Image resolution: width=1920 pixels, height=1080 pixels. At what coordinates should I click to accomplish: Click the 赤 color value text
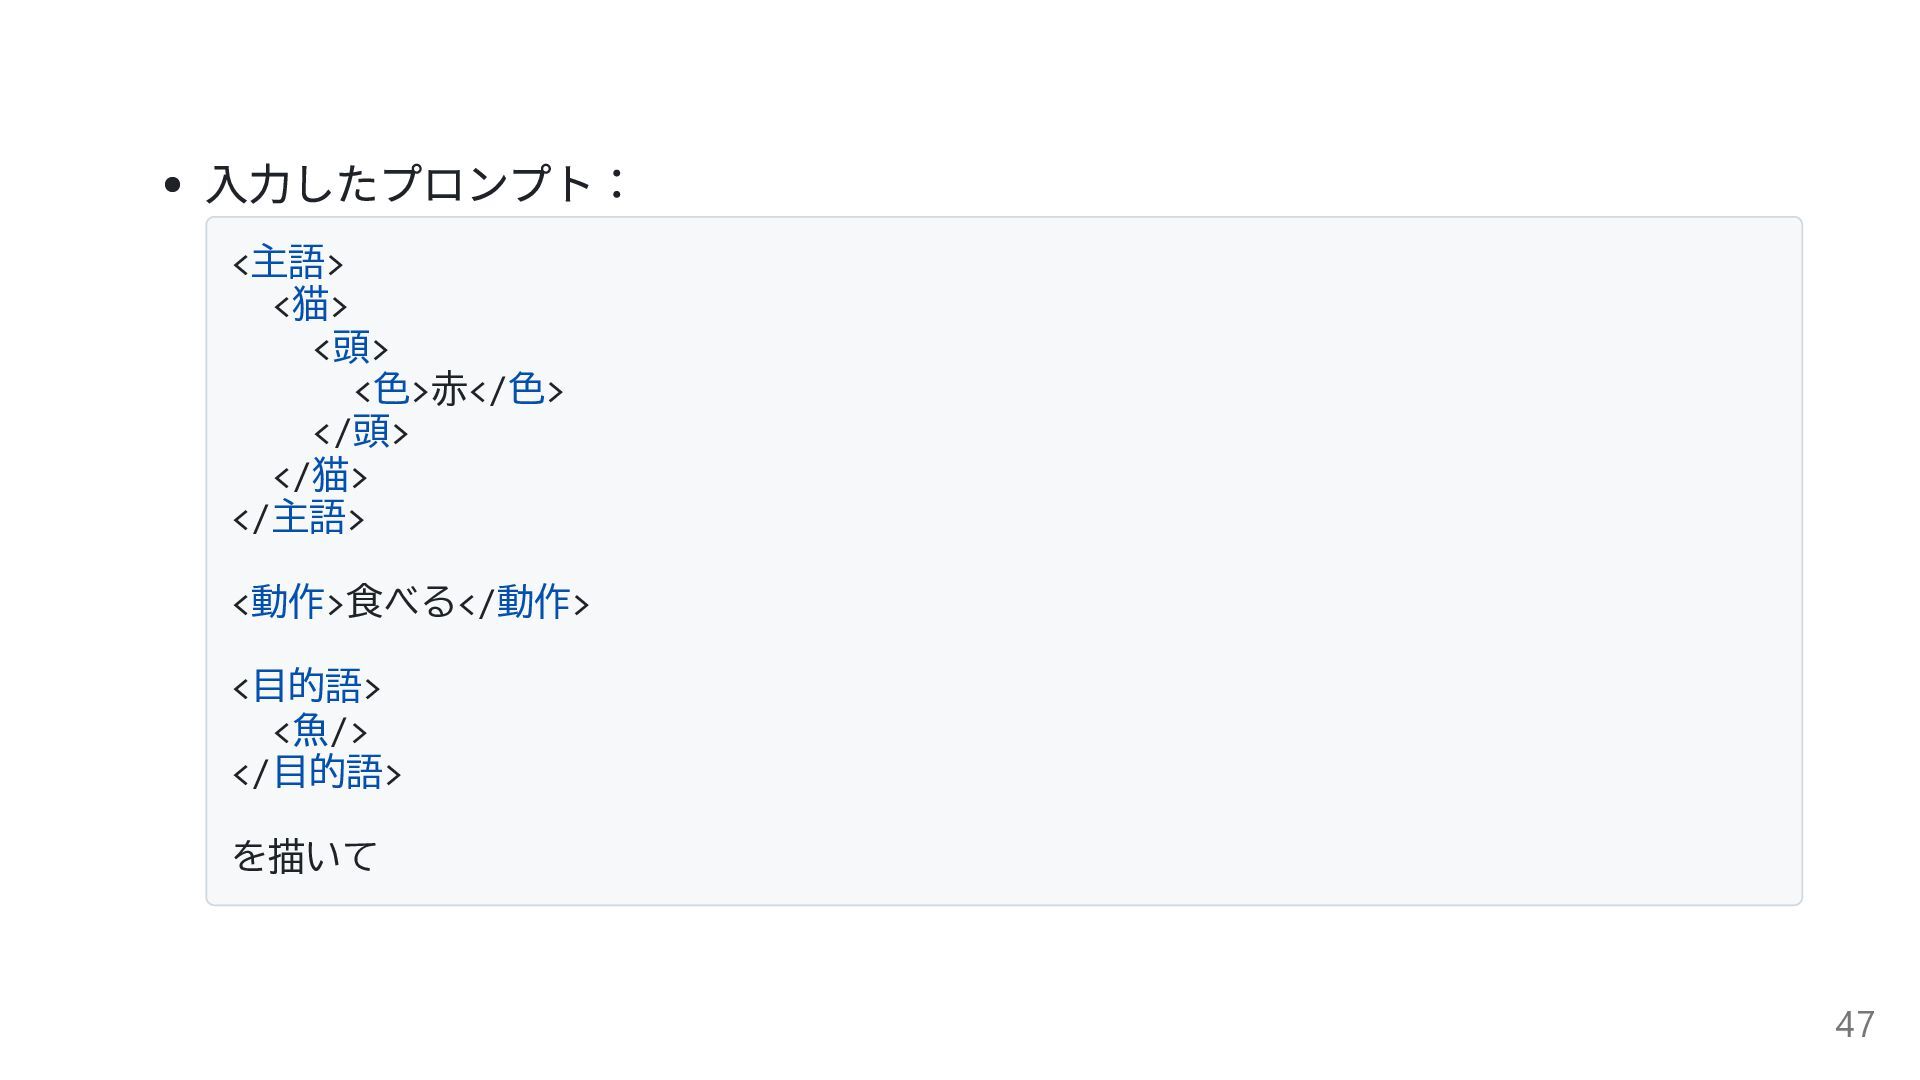[x=450, y=390]
